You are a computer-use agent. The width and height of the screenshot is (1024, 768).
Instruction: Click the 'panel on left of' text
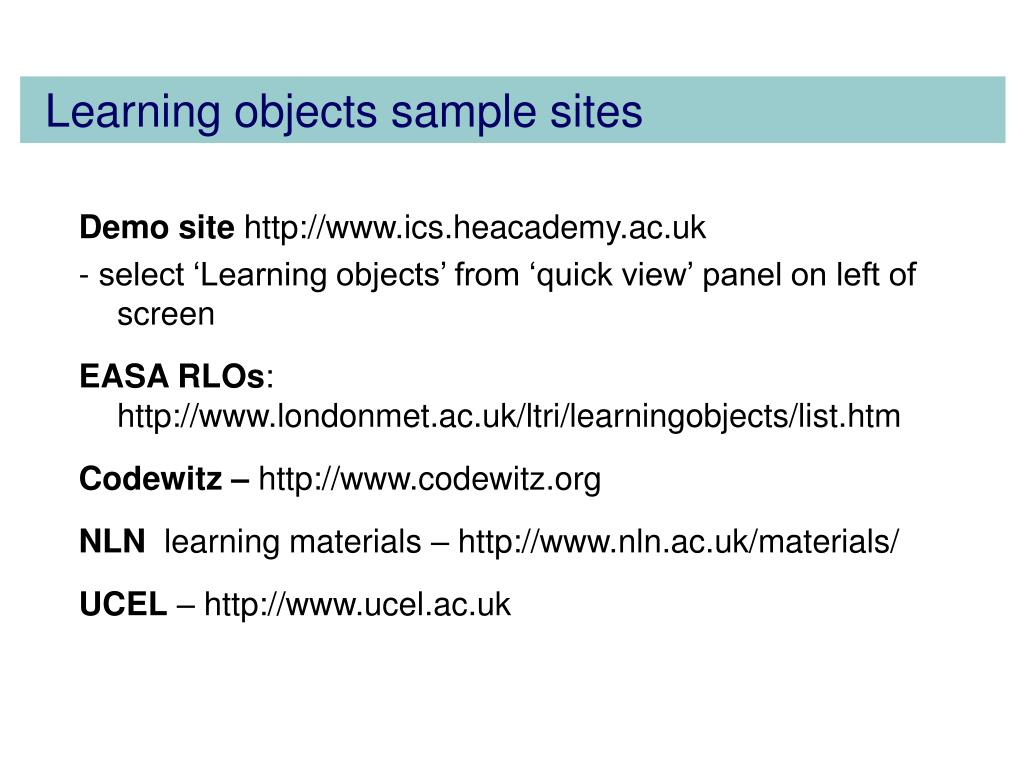click(x=809, y=275)
